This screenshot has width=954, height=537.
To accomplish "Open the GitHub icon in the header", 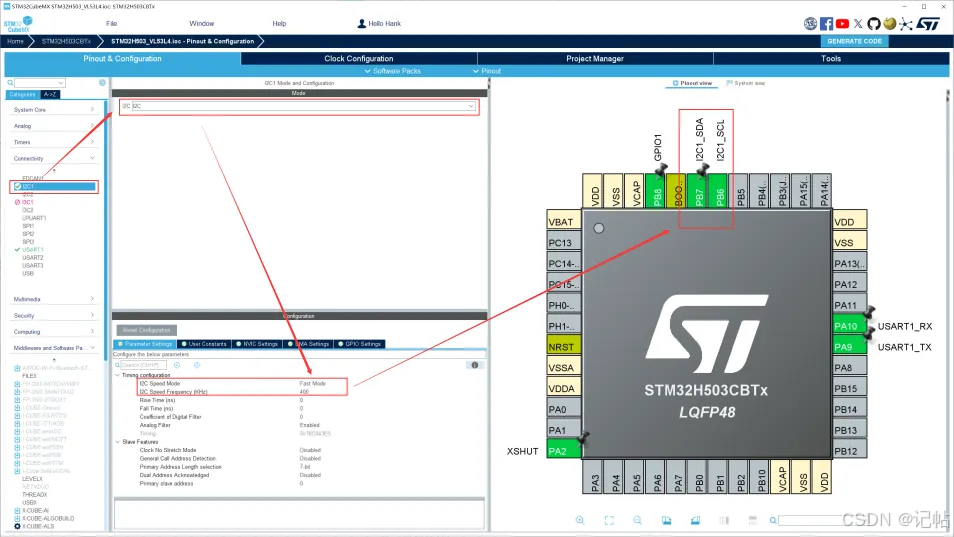I will click(874, 23).
